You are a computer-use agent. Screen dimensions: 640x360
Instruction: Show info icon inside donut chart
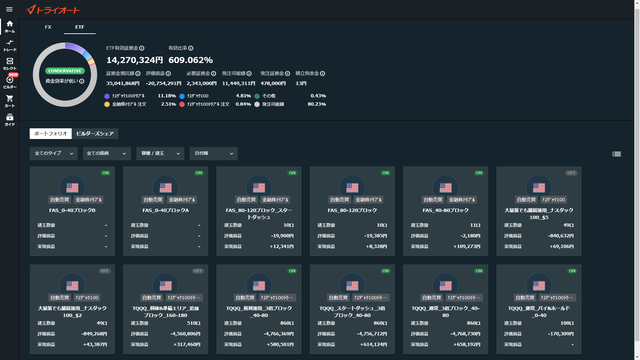pyautogui.click(x=82, y=81)
